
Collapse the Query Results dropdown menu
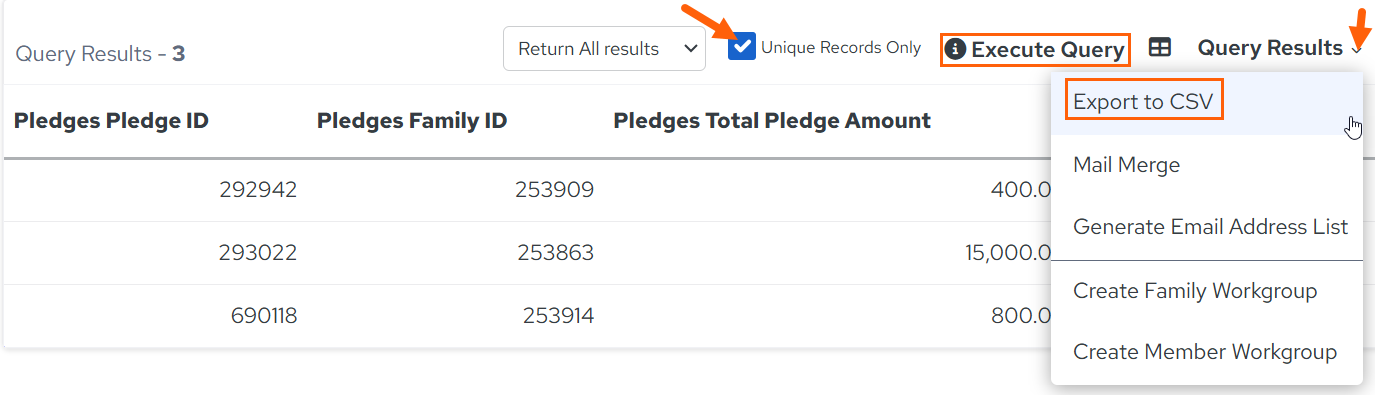(x=1281, y=47)
